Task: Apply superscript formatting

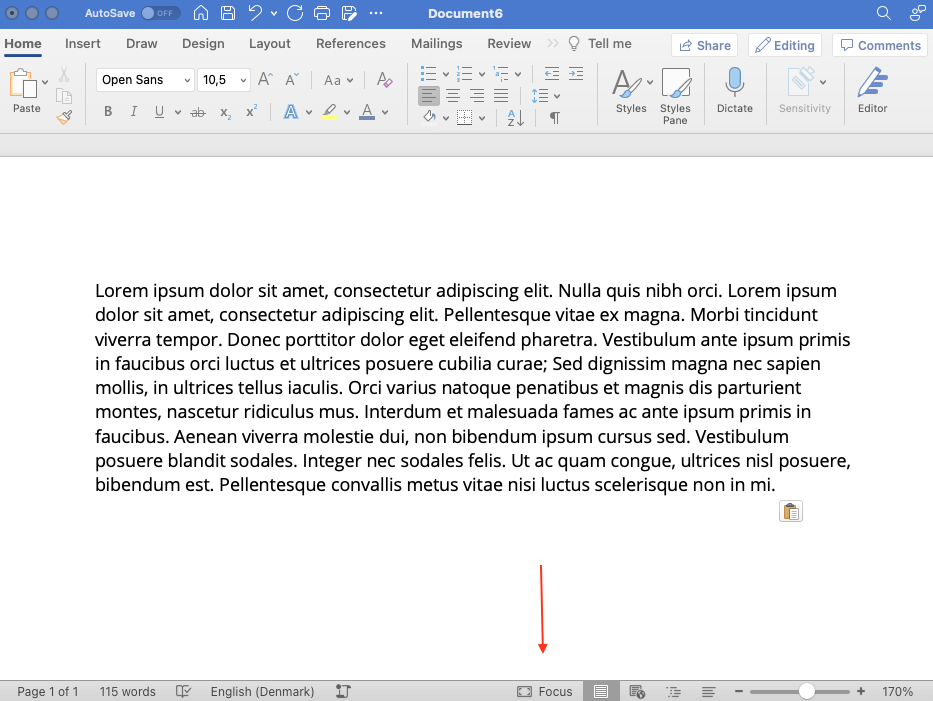Action: pyautogui.click(x=252, y=112)
